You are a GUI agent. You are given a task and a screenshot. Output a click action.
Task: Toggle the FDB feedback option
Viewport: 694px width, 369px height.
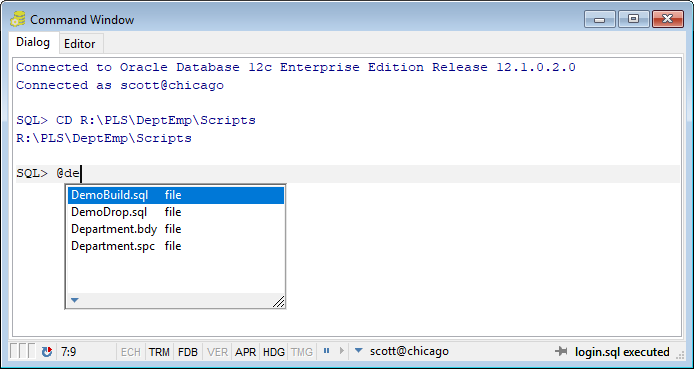188,352
